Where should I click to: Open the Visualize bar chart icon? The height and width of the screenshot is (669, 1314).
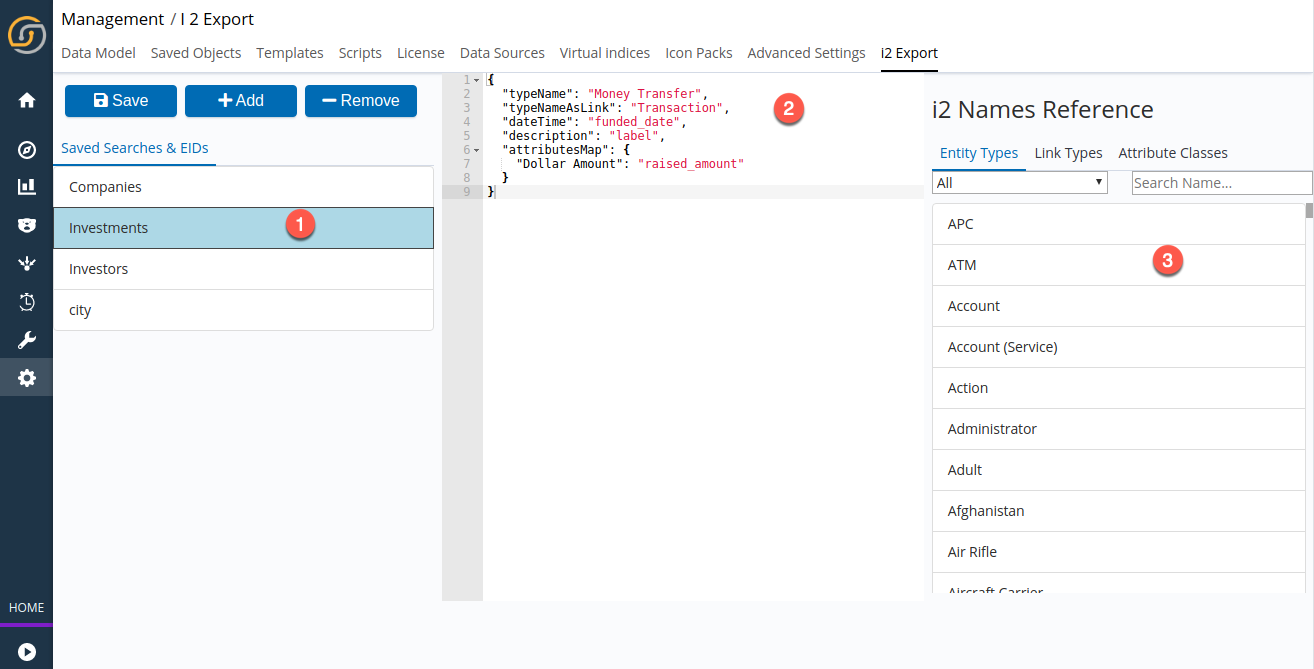[x=26, y=186]
